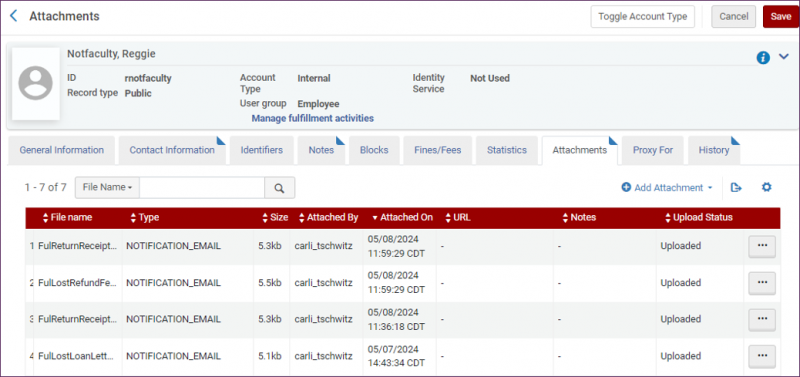
Task: Click the Employee user group value
Action: pyautogui.click(x=318, y=104)
